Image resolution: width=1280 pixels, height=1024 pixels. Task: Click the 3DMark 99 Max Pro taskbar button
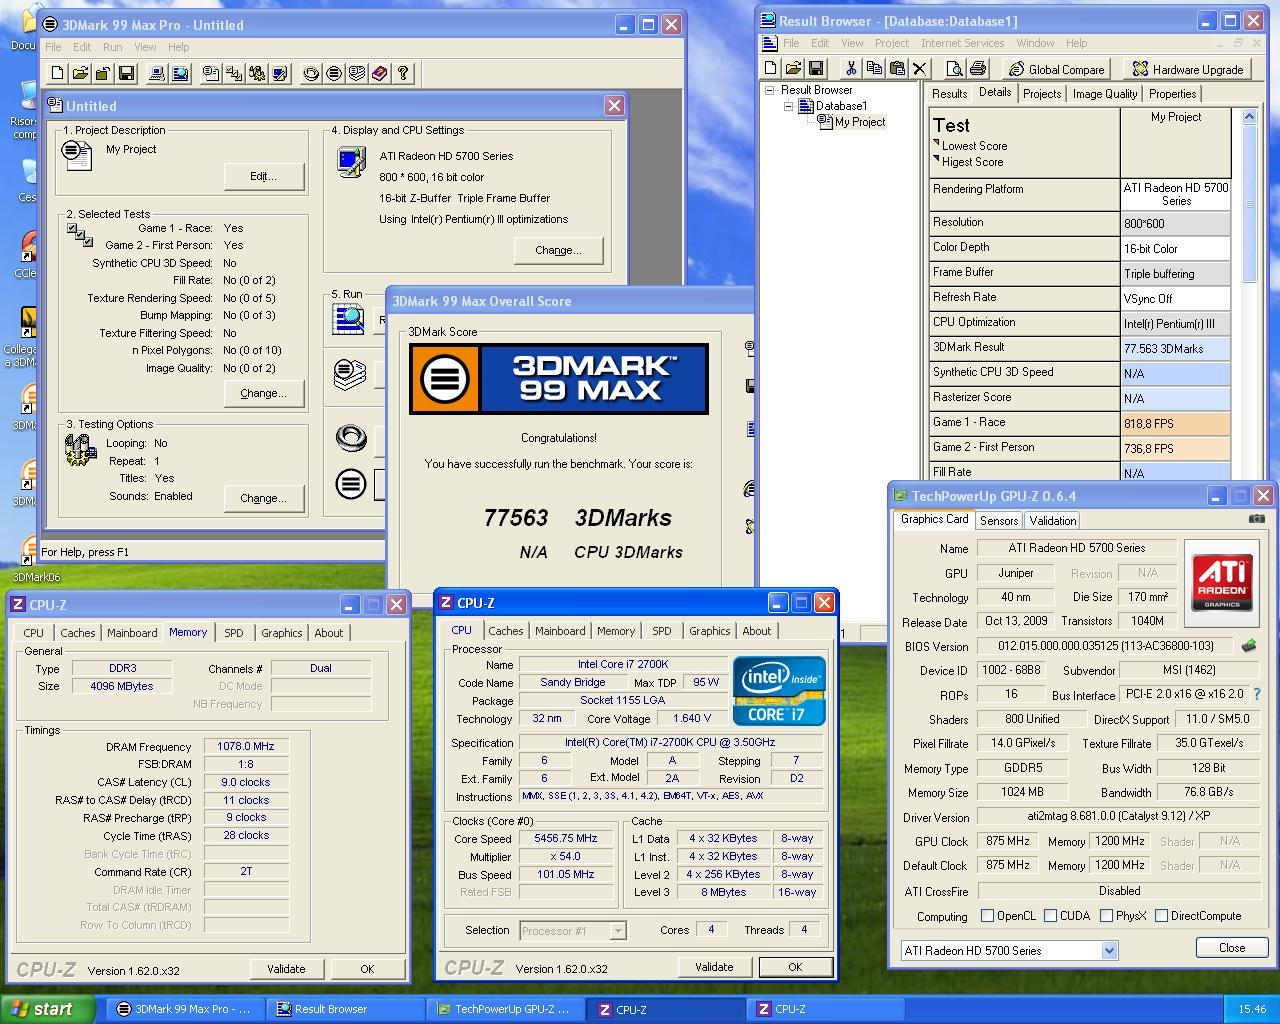pos(185,1009)
